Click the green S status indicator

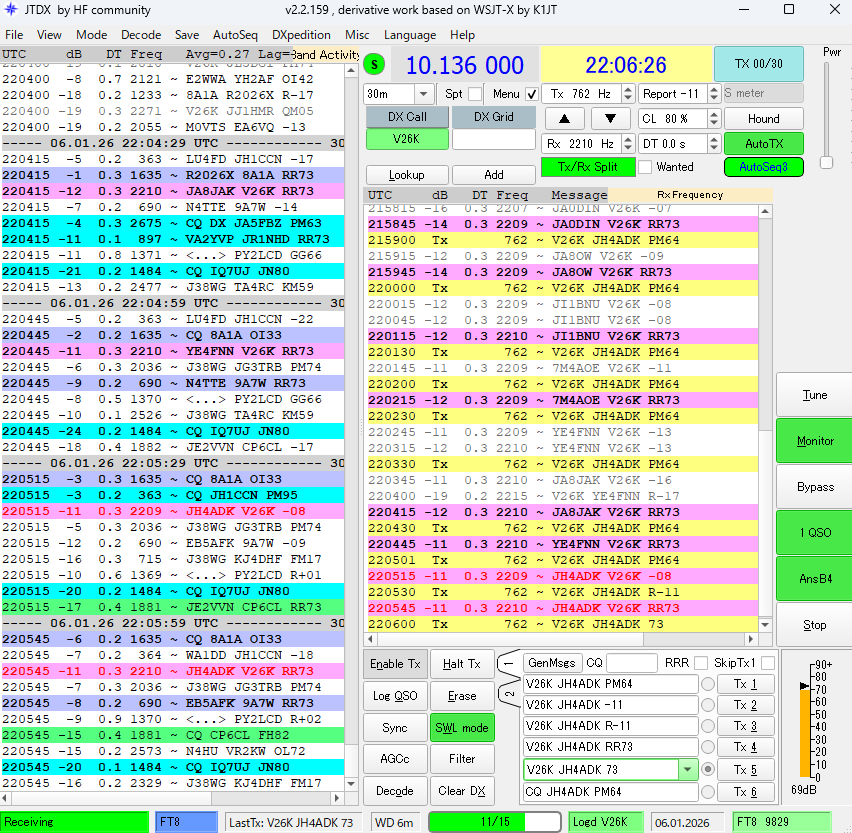click(375, 65)
